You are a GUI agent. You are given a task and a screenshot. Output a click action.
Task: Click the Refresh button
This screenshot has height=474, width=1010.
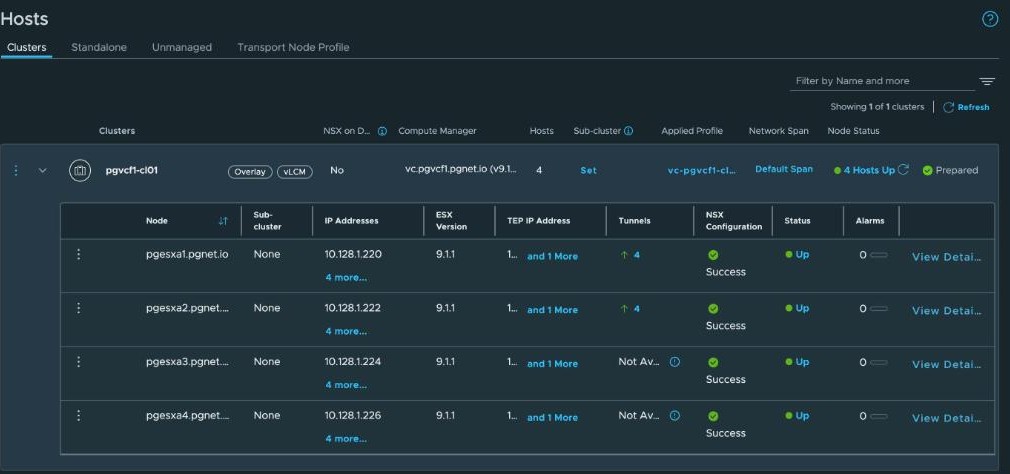click(x=966, y=108)
